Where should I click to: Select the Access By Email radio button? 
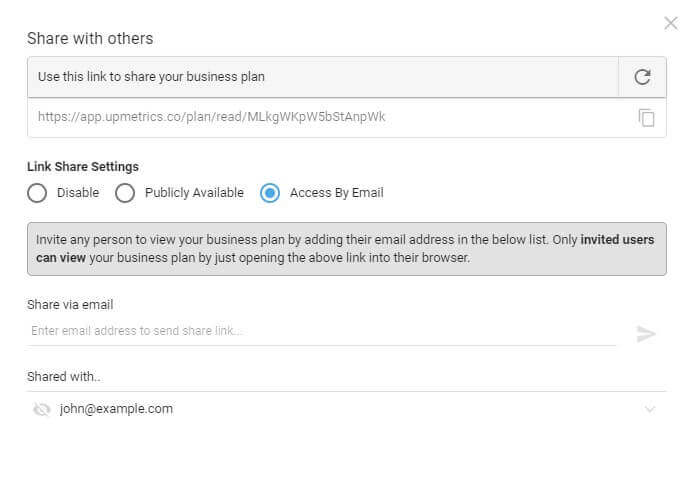coord(270,193)
